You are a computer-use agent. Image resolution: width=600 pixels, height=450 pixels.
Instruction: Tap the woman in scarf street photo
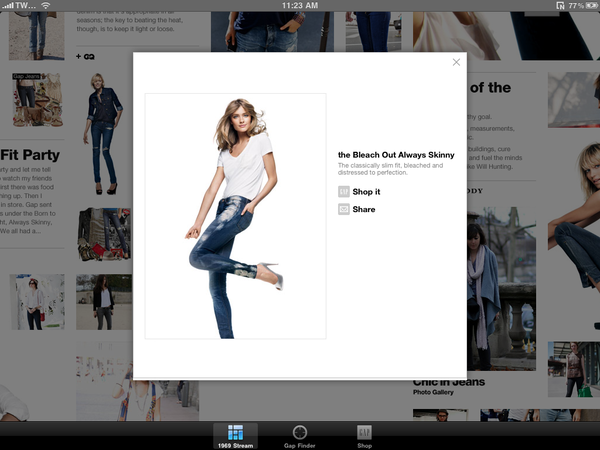tap(501, 289)
